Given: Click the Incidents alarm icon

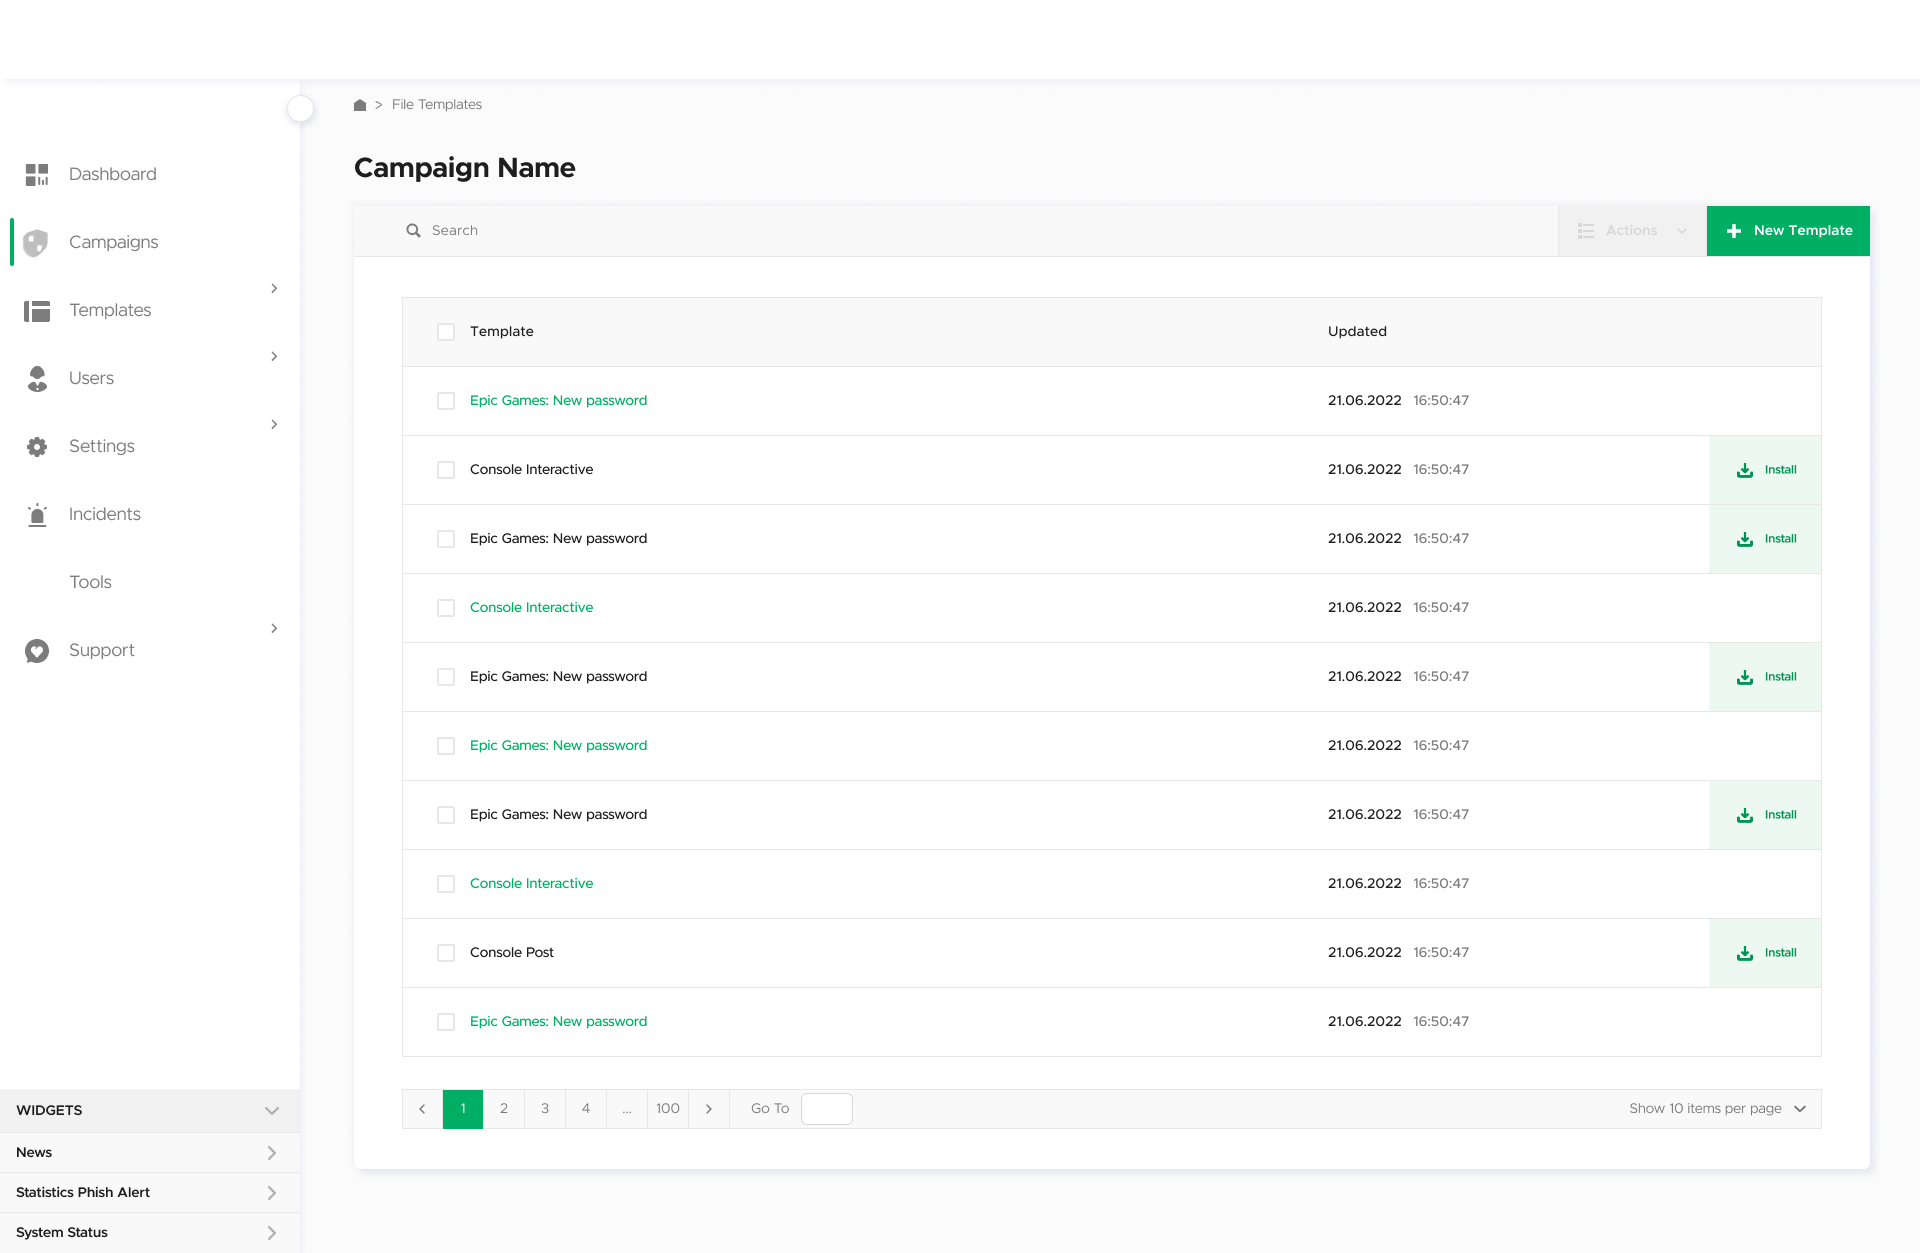Looking at the screenshot, I should [37, 515].
